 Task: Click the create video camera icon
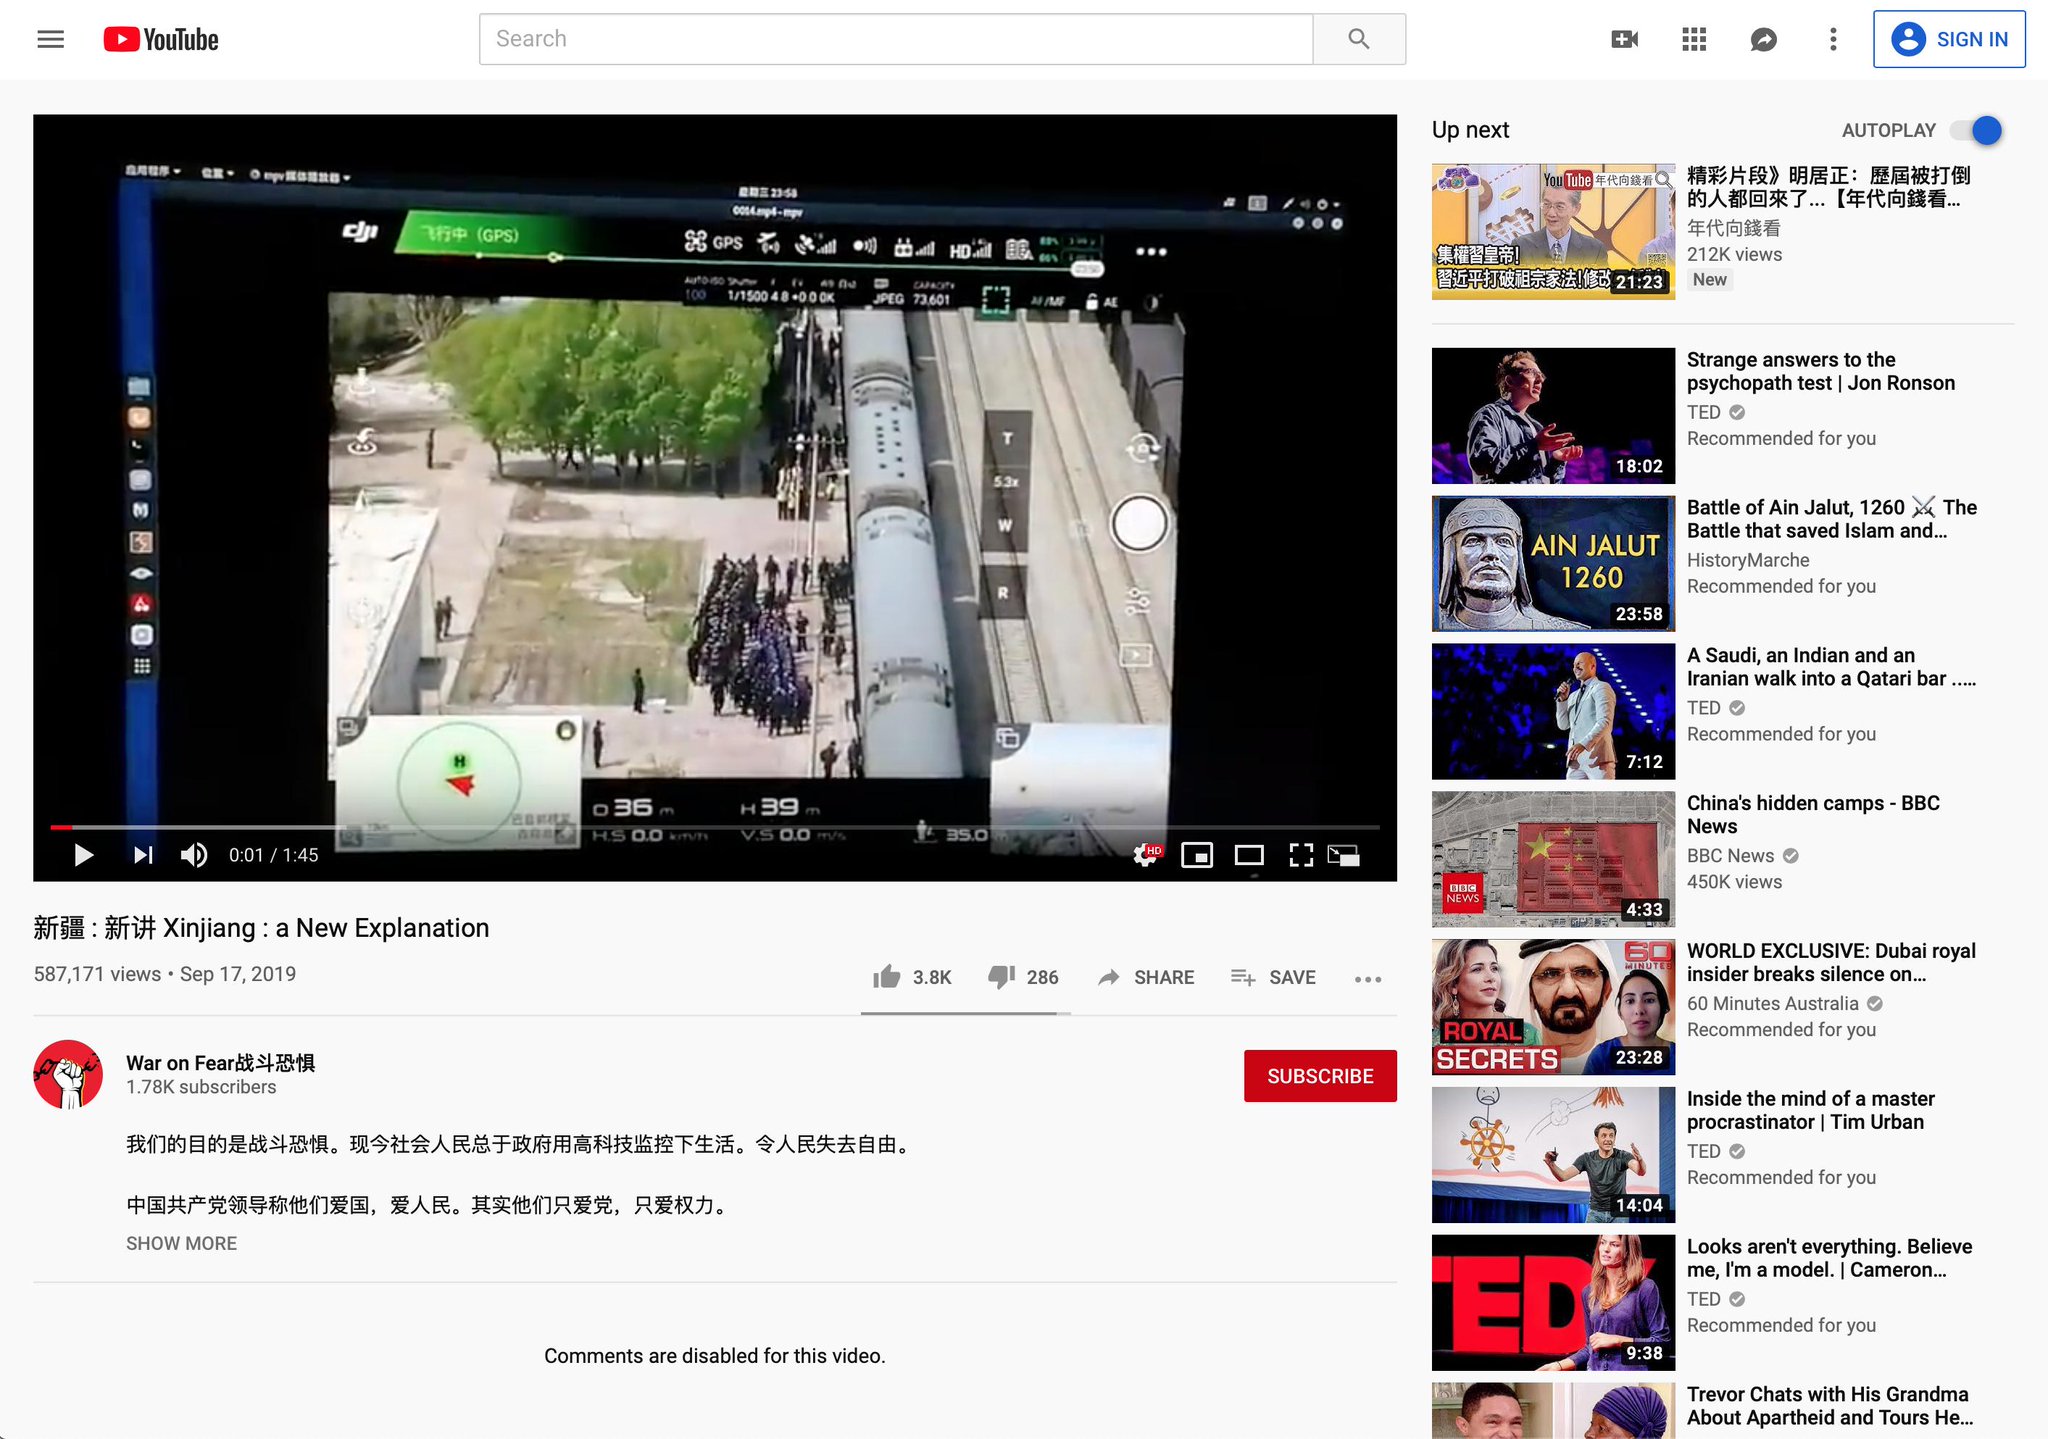tap(1624, 39)
